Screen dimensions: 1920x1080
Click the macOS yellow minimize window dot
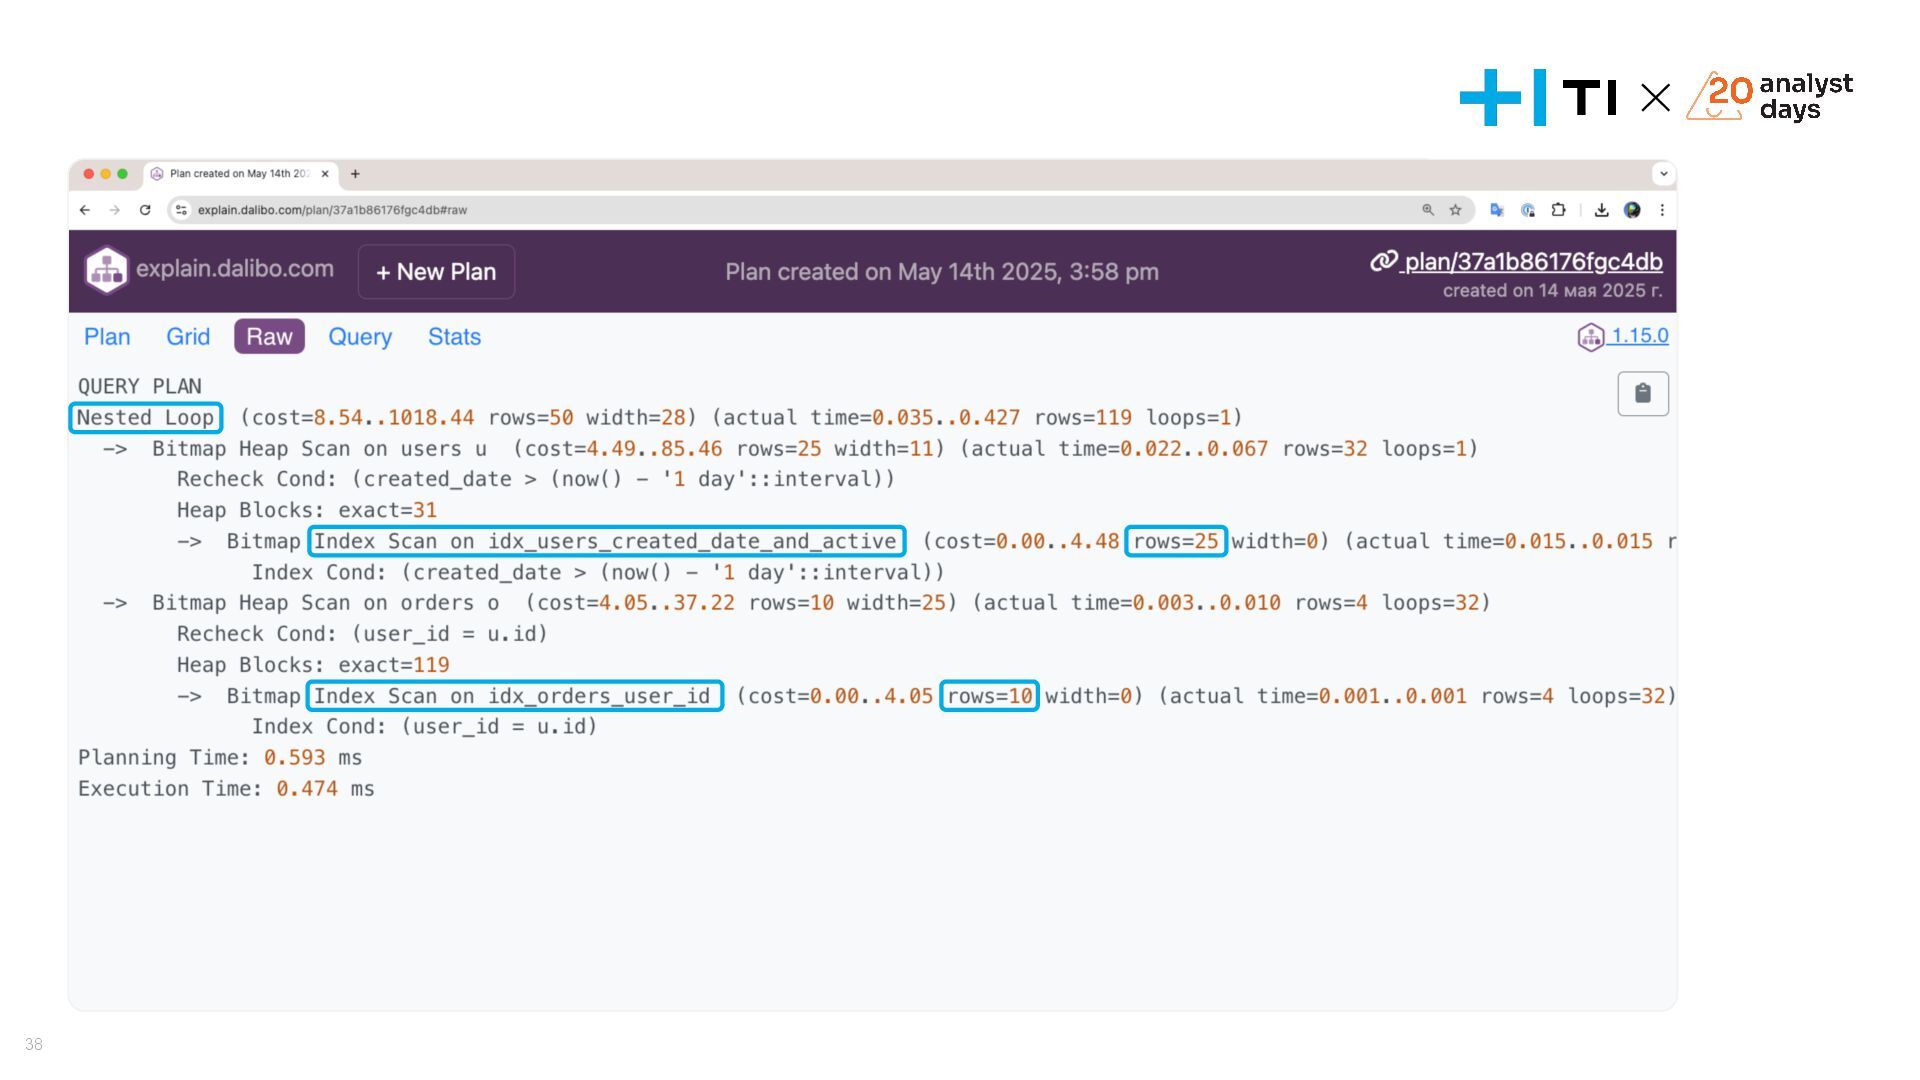click(x=105, y=174)
